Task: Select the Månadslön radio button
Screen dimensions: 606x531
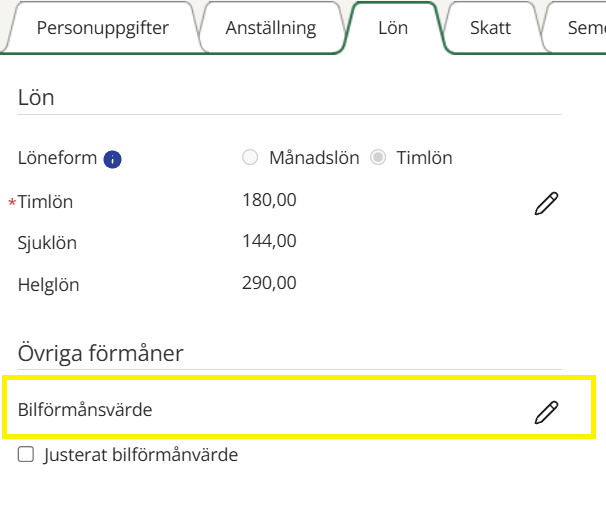Action: (250, 158)
